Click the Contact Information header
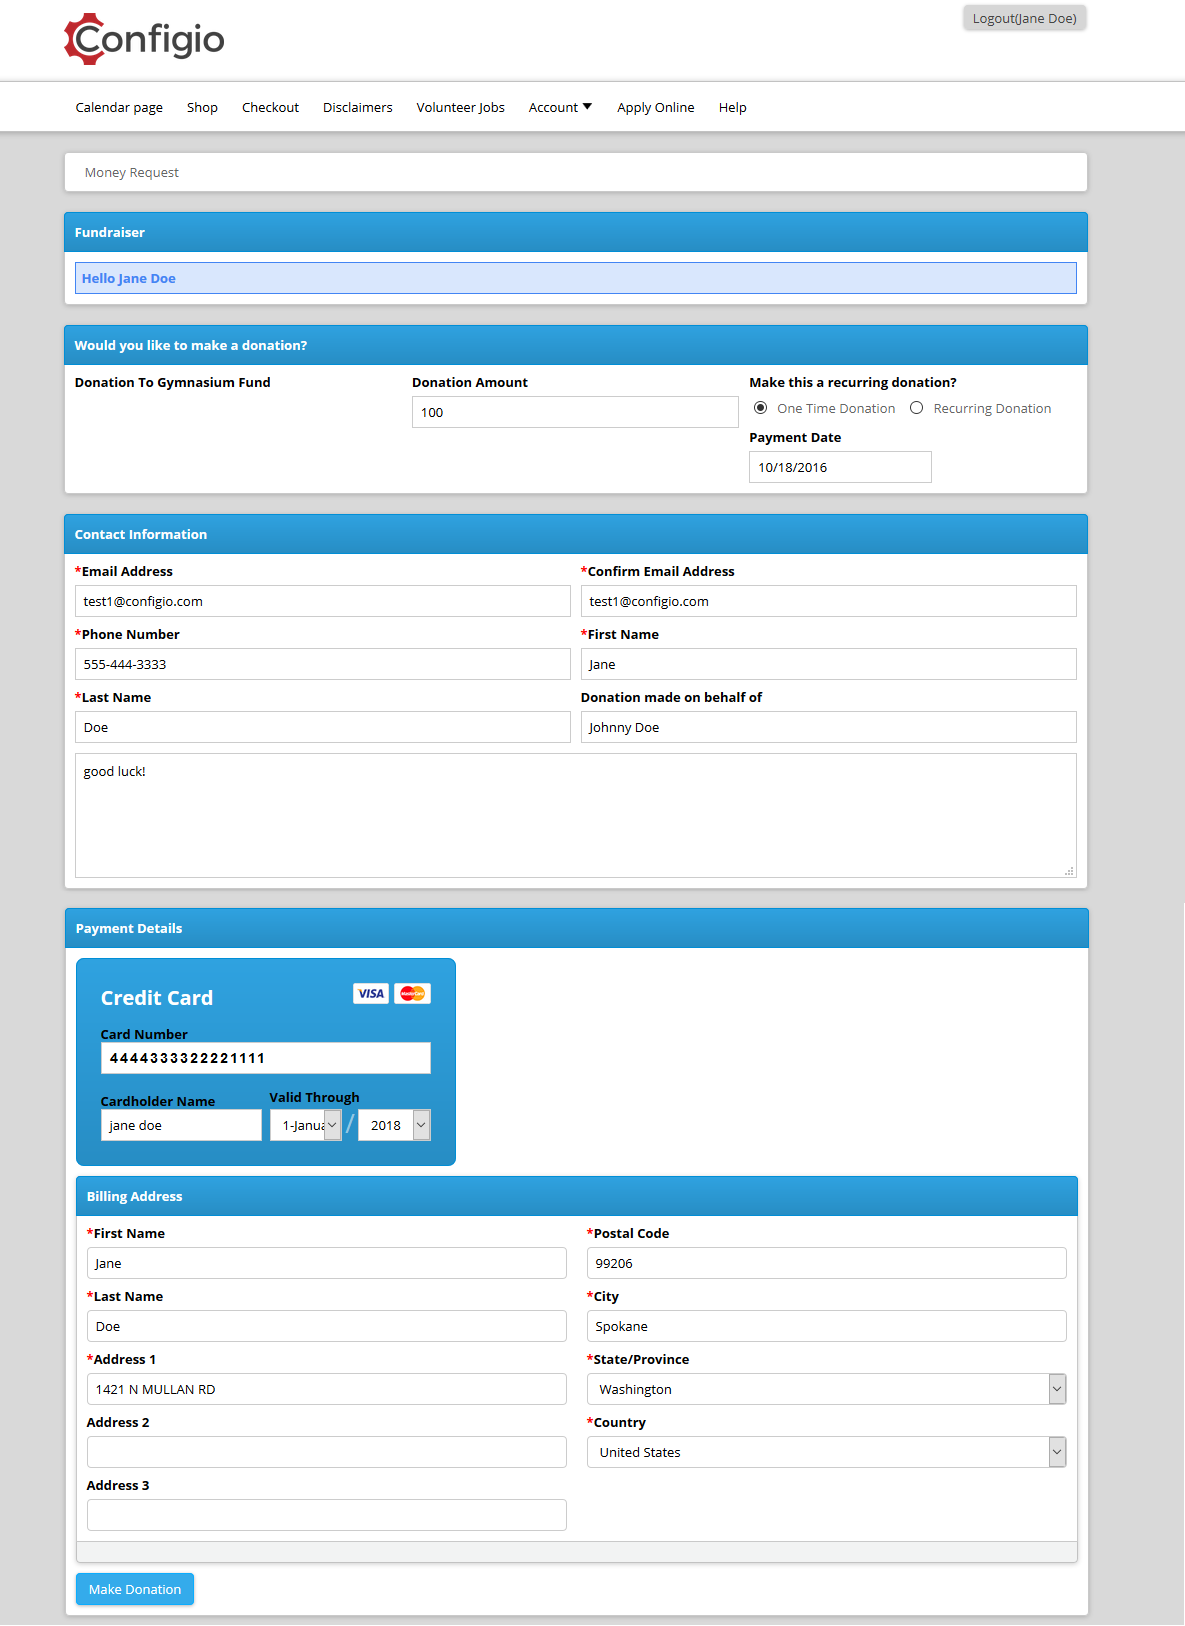The image size is (1185, 1626). tap(576, 534)
